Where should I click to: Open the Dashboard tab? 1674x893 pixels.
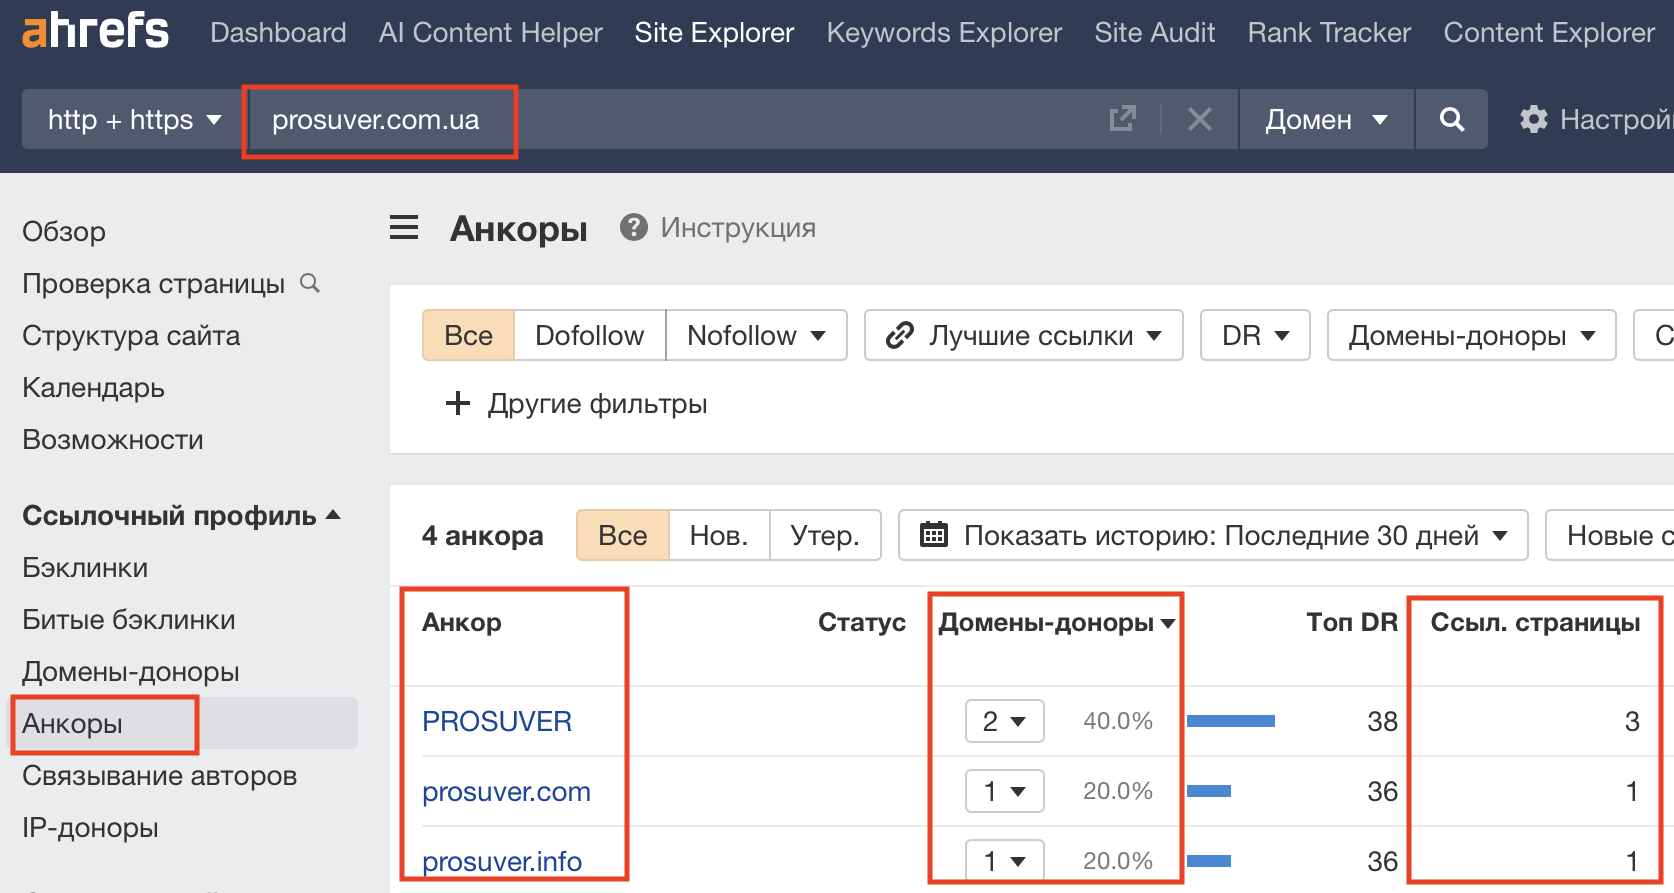pos(278,32)
